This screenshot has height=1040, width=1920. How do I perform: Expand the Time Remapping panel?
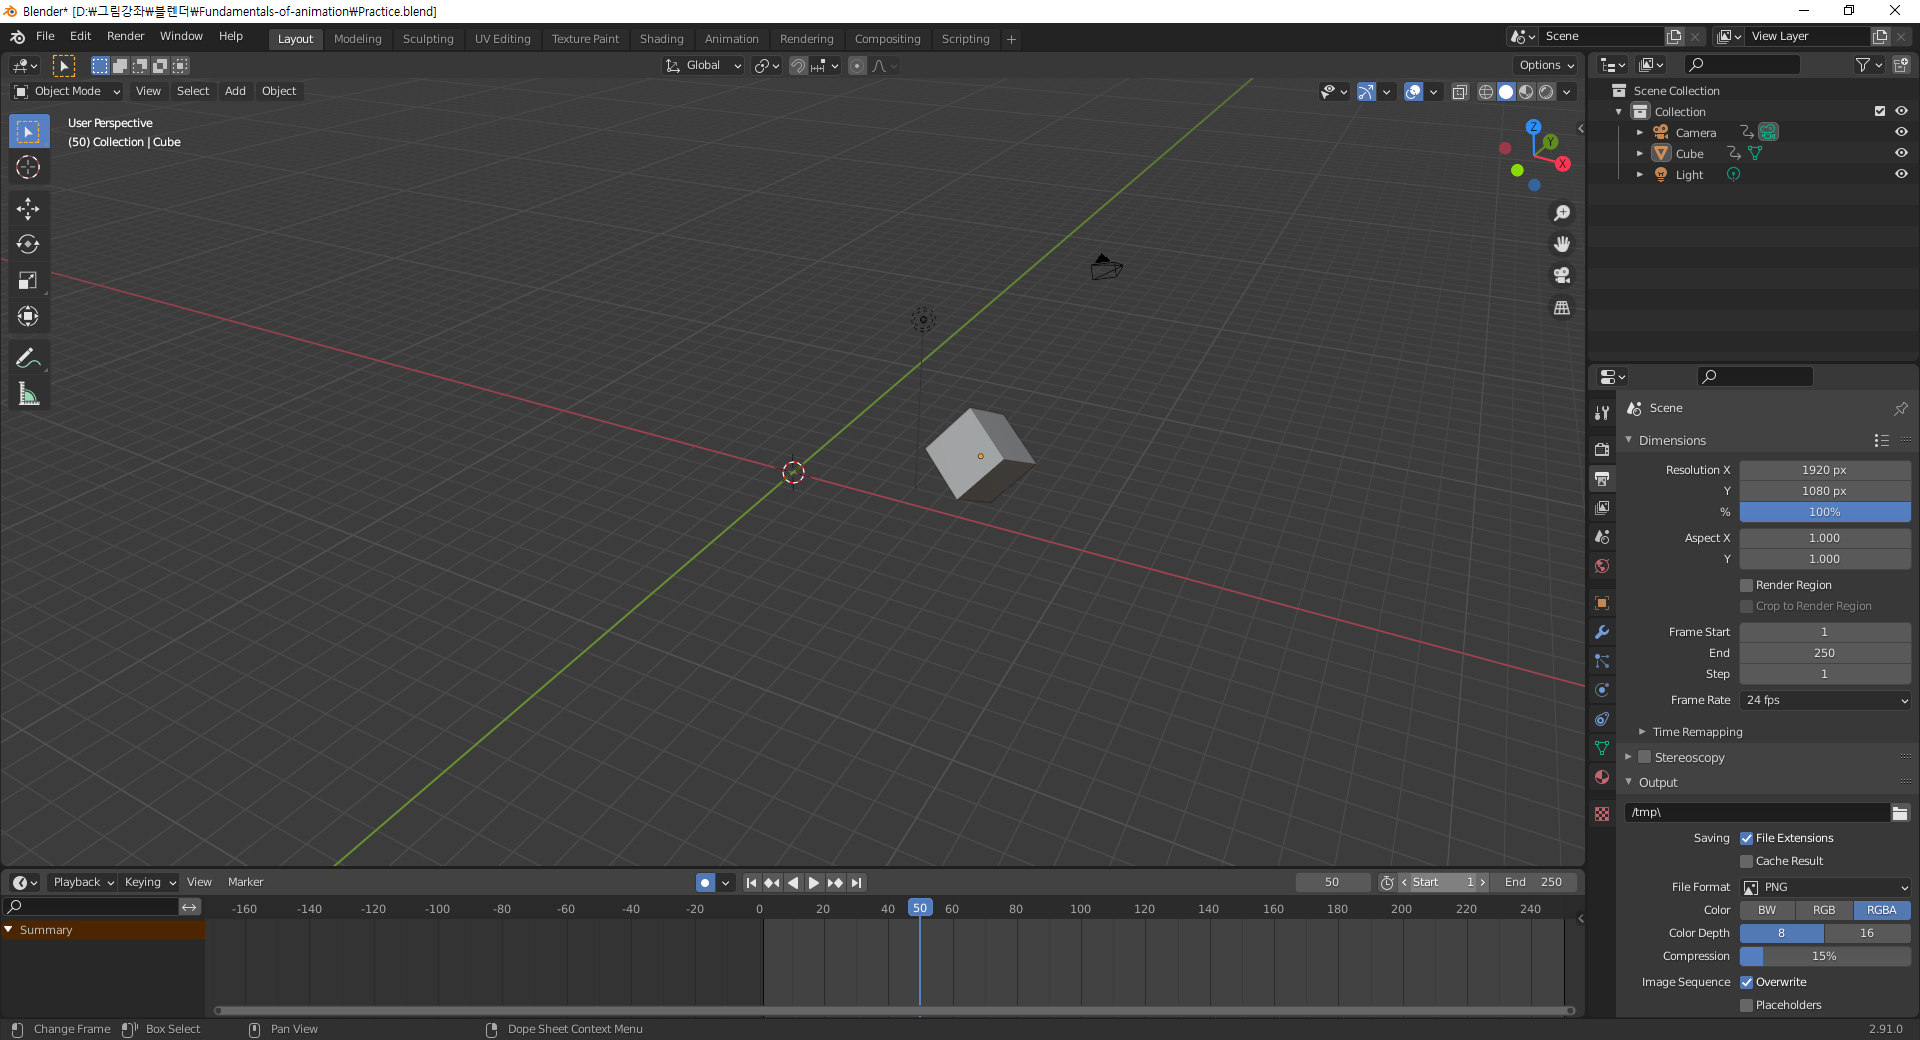[1697, 732]
